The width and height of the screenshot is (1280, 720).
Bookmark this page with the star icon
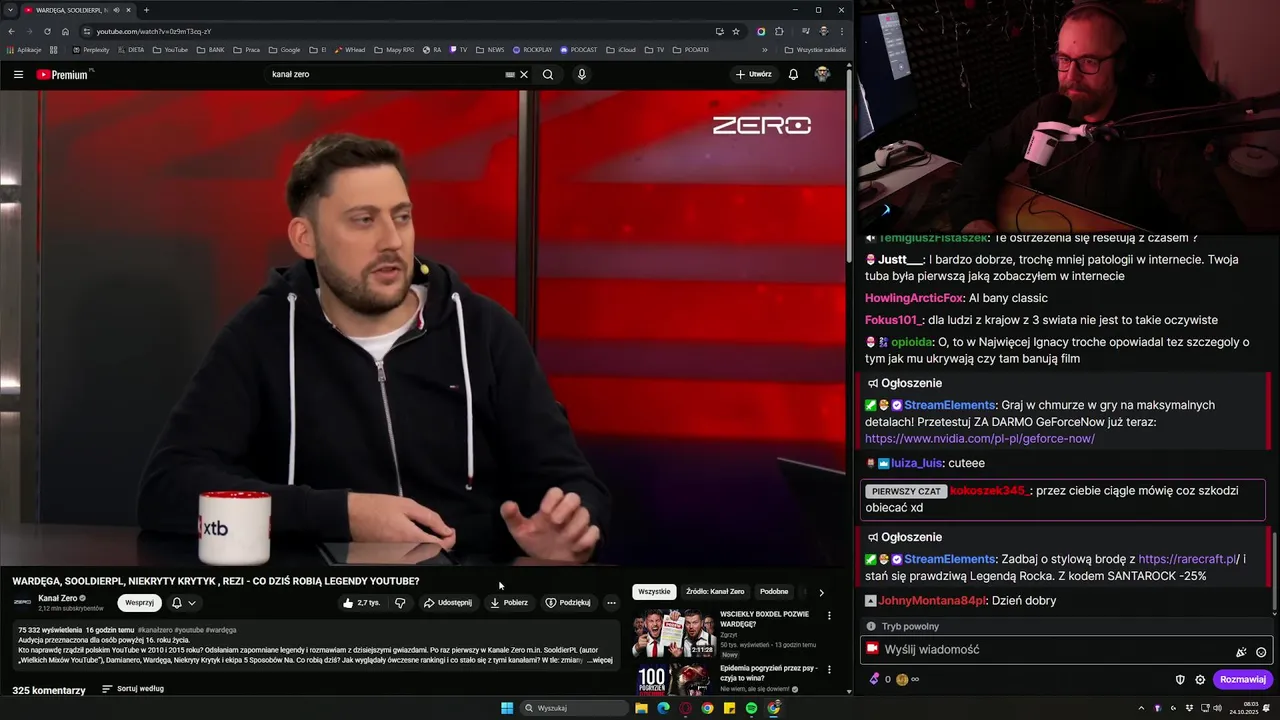(736, 31)
